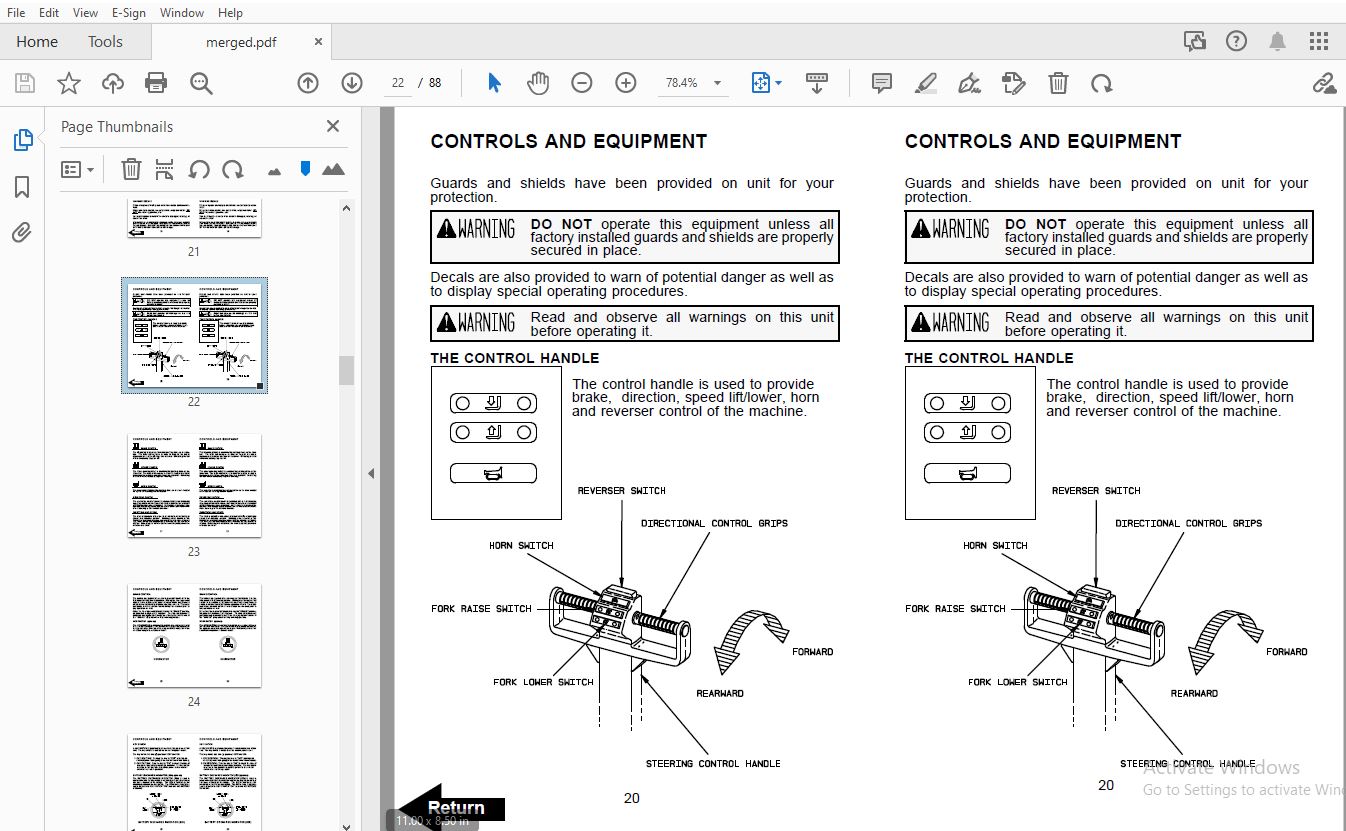Open the zoom level 78.4% dropdown

tap(692, 83)
